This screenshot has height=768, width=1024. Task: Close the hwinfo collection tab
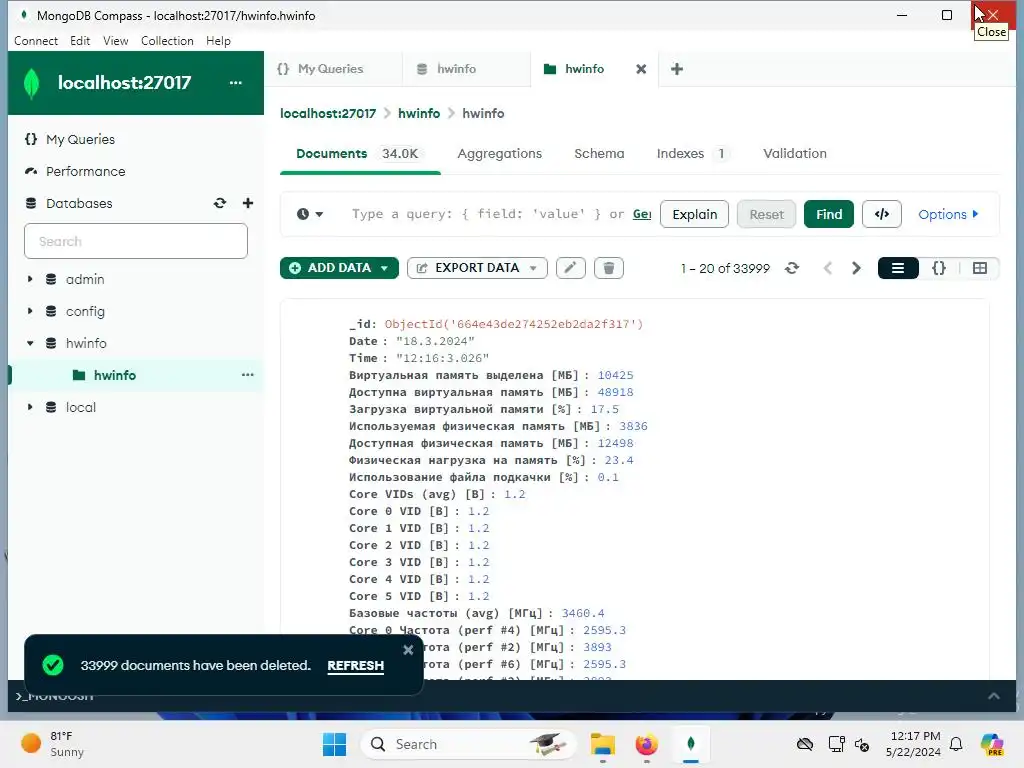point(641,69)
